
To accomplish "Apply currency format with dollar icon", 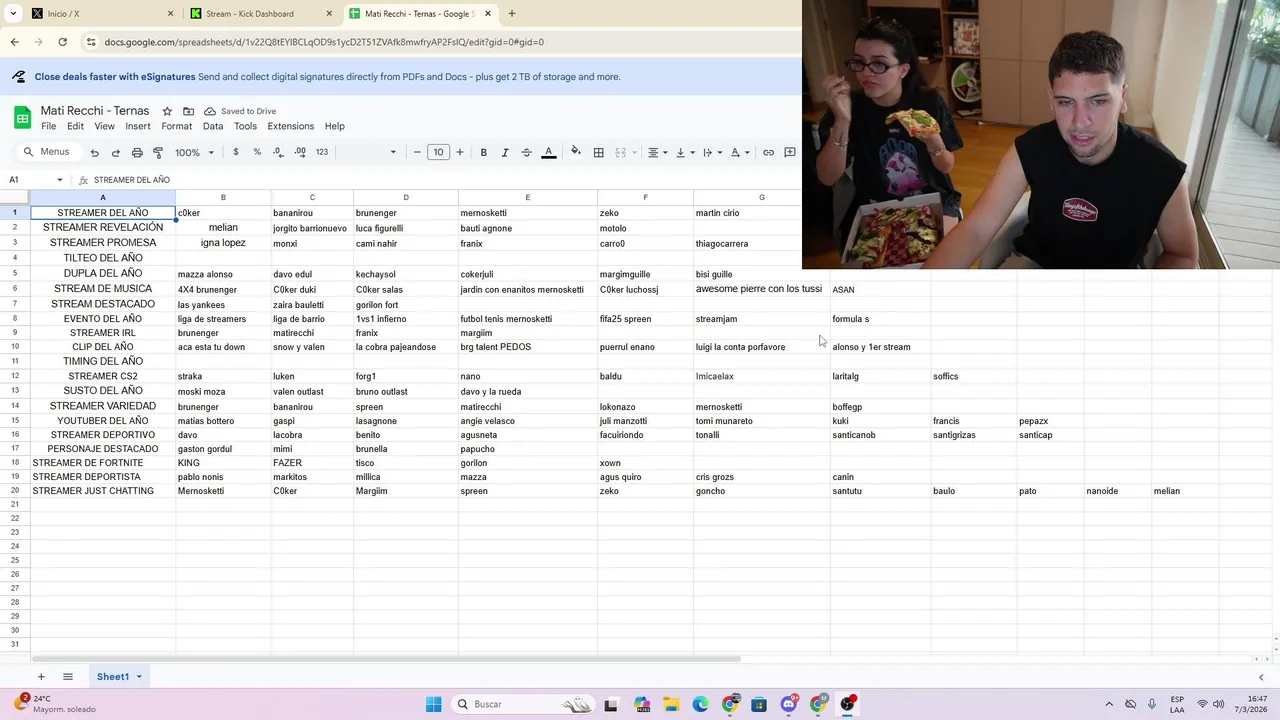I will click(236, 152).
